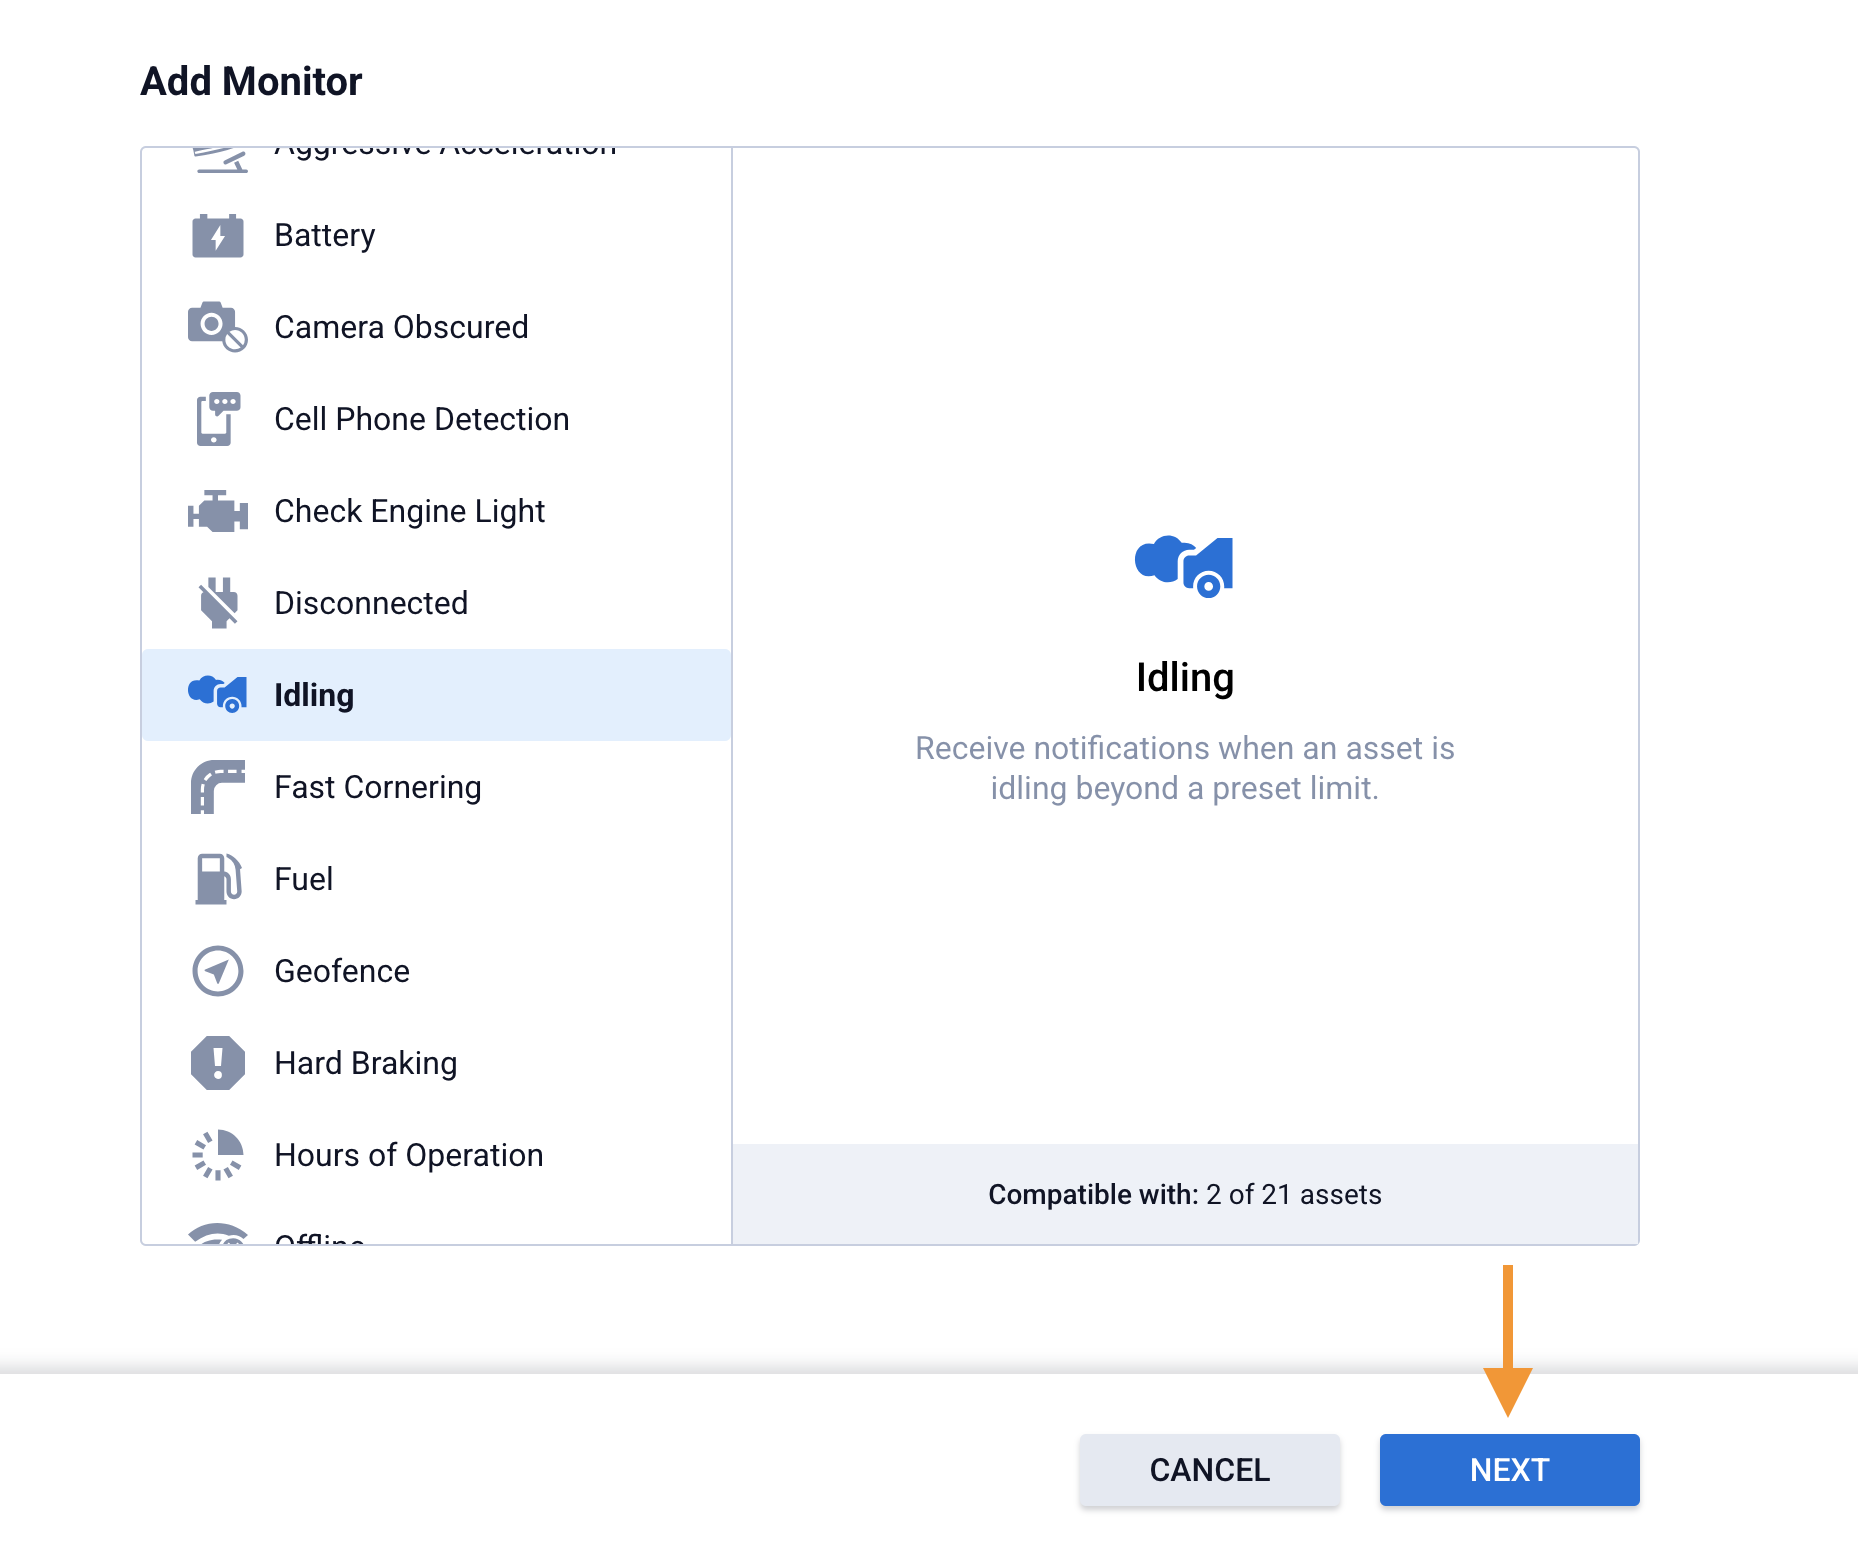Click the Camera Obscured icon
The width and height of the screenshot is (1858, 1550).
[x=217, y=327]
